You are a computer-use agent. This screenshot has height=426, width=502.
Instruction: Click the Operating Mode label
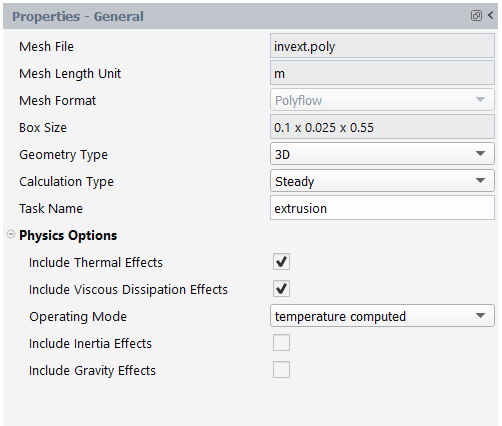coord(78,317)
